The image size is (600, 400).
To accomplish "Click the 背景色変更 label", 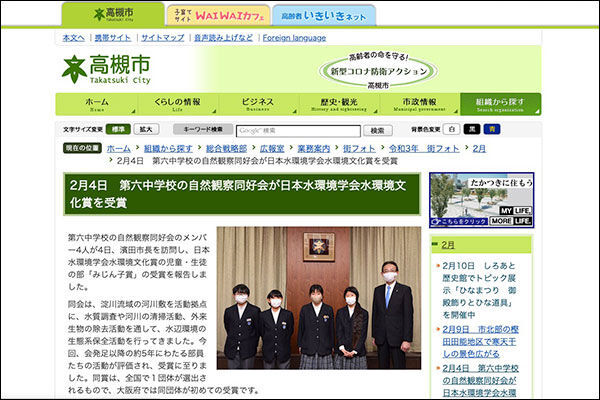I will point(426,129).
